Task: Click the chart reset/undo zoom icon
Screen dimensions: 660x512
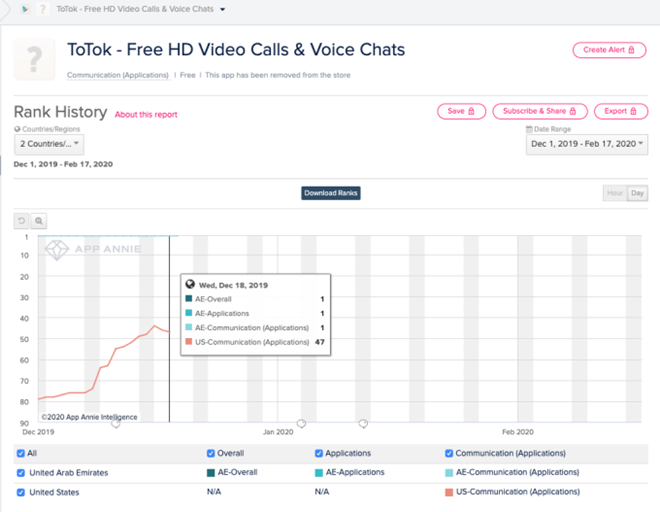Action: pyautogui.click(x=22, y=220)
